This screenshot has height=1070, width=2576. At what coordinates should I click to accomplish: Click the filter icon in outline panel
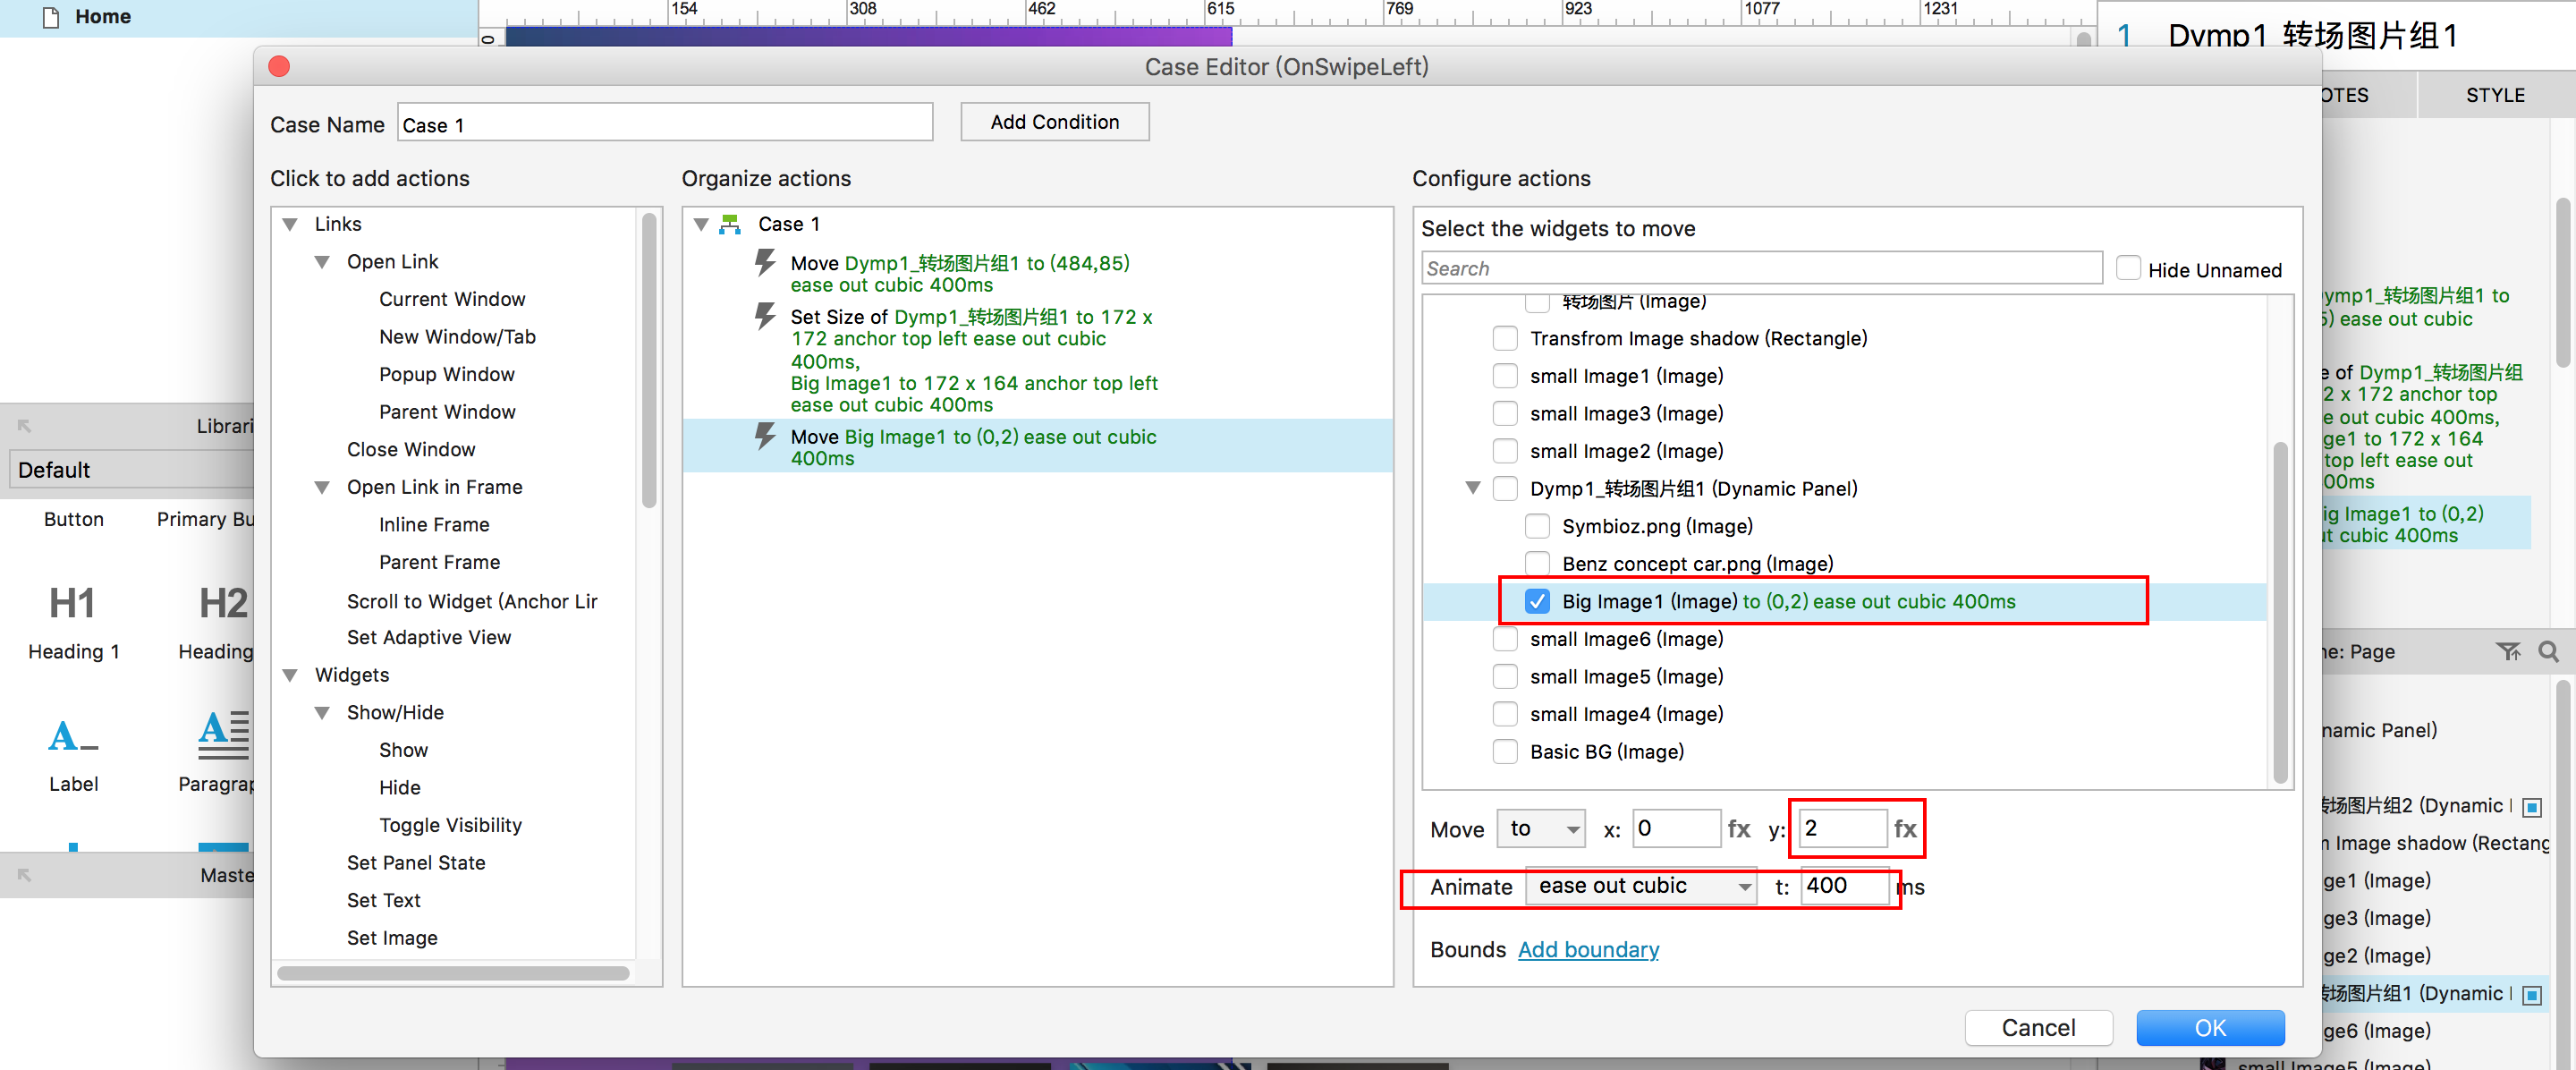2508,652
